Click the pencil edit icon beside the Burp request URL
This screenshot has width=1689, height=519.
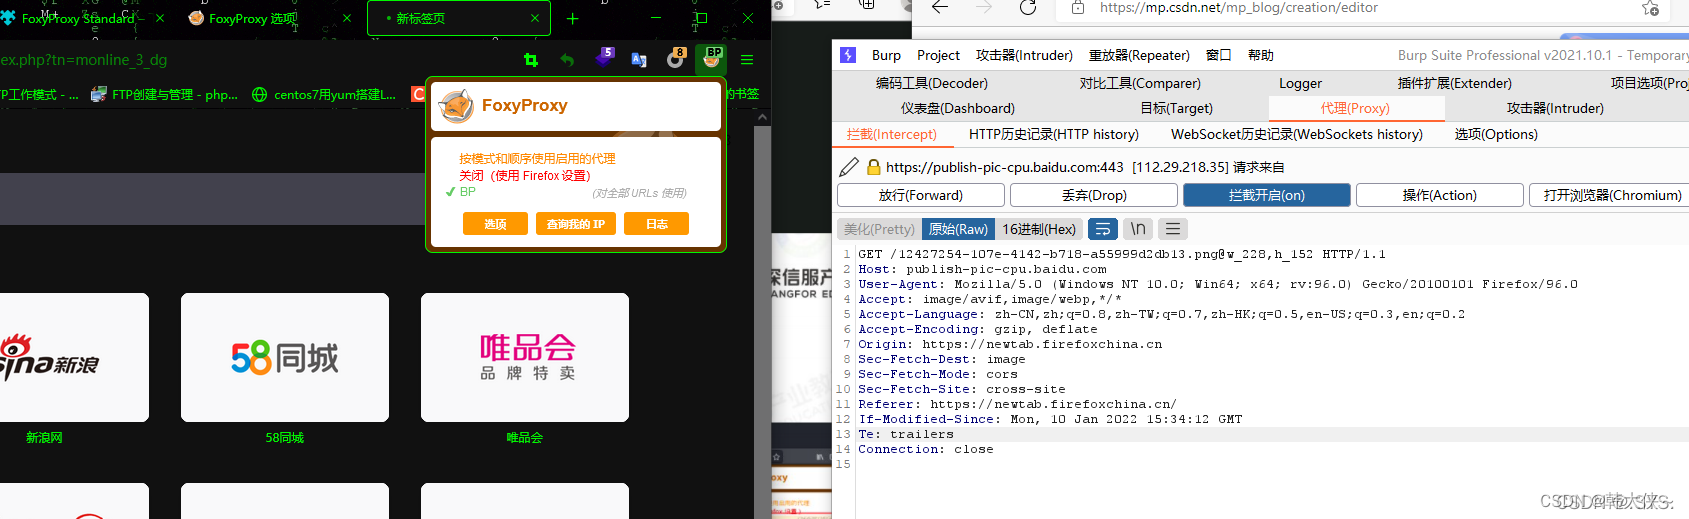pos(849,167)
